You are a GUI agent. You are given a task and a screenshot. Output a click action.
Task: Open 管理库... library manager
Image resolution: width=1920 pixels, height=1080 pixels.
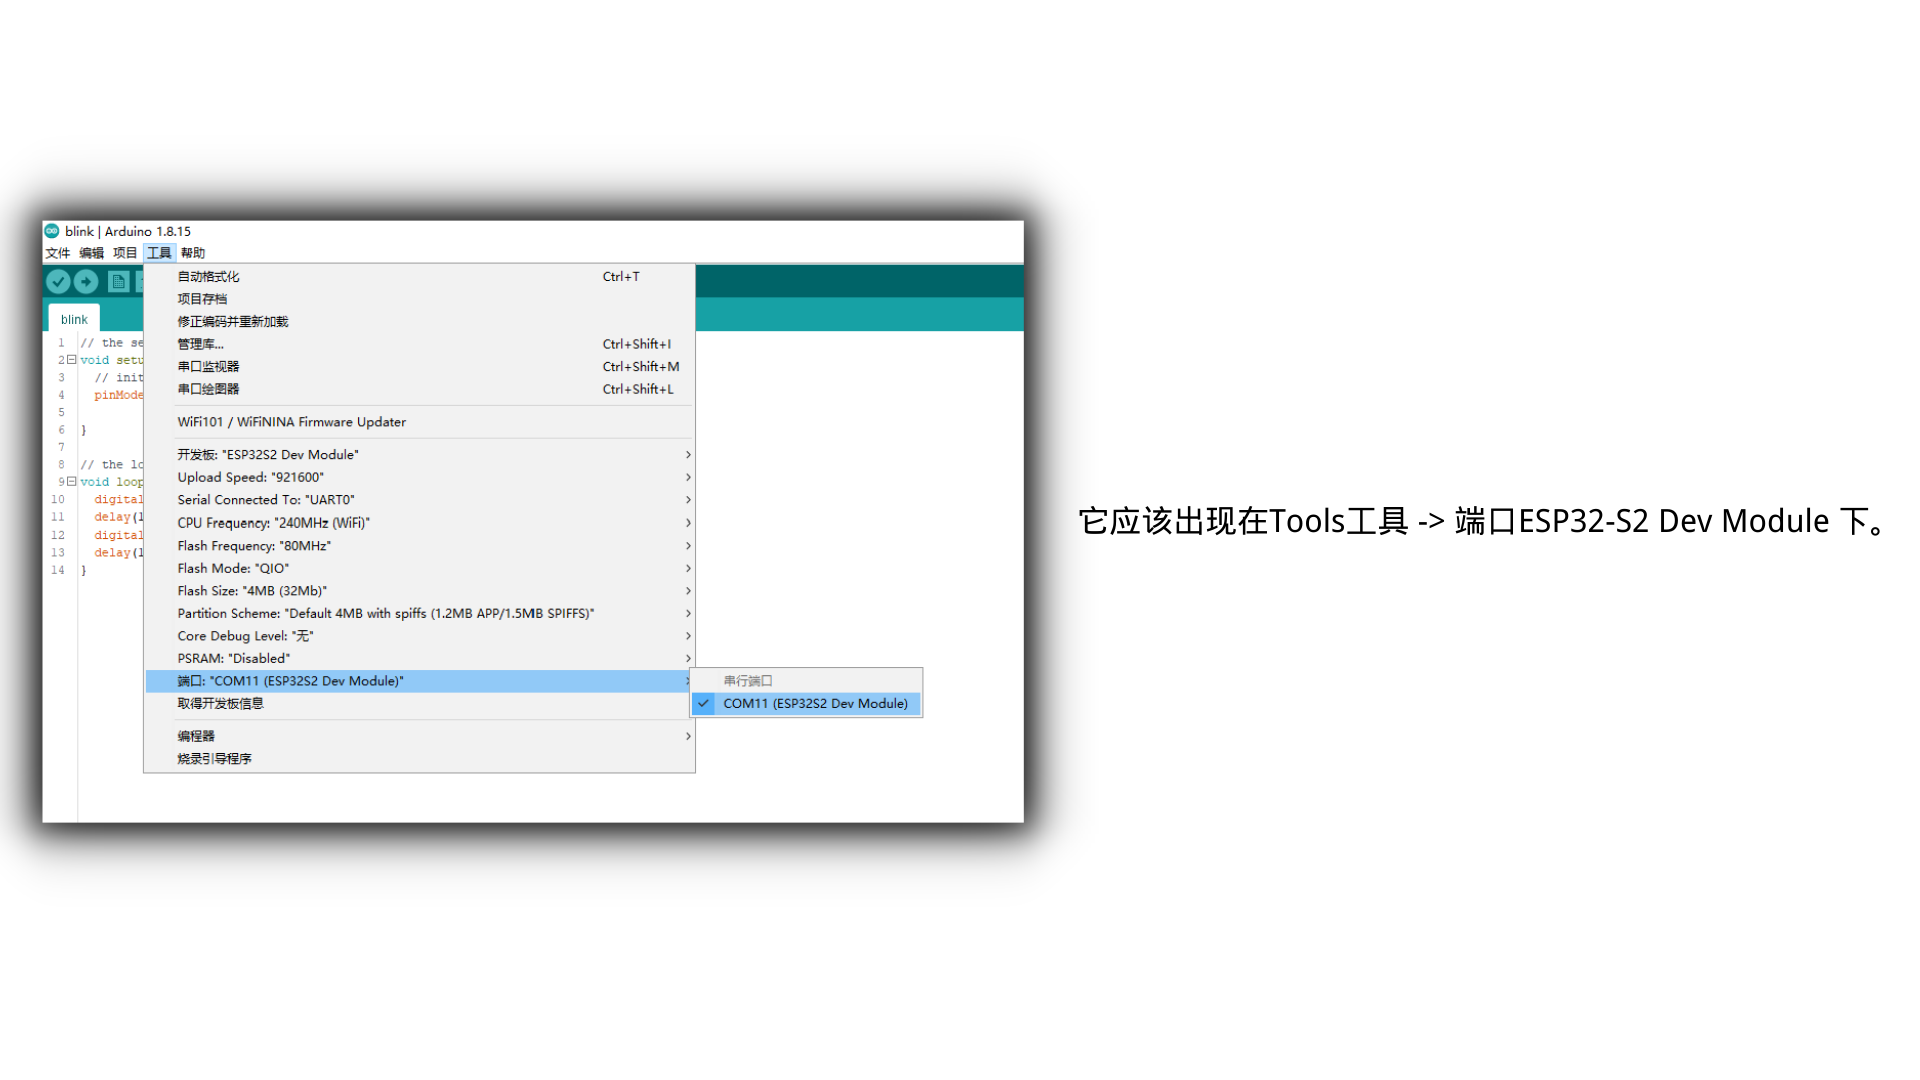[x=419, y=344]
